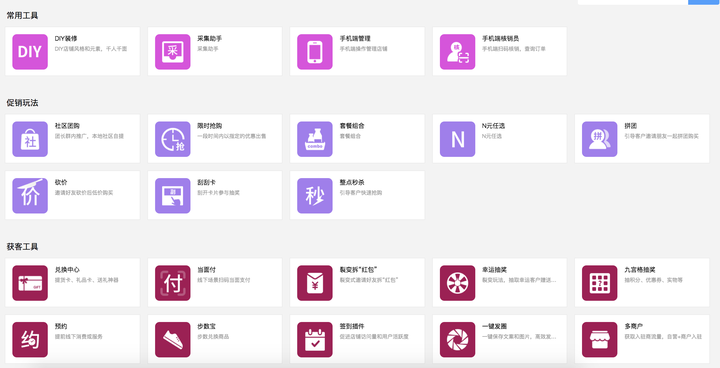The image size is (720, 368).
Task: Open the 兑换中心 gift card icon
Action: [30, 283]
